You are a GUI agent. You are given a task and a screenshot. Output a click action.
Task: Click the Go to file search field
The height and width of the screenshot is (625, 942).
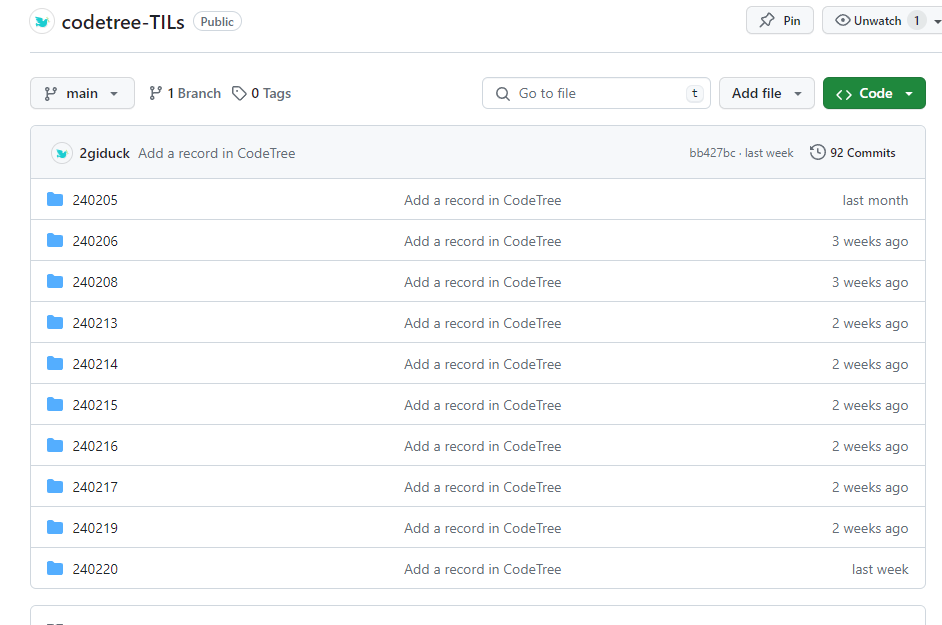point(596,93)
